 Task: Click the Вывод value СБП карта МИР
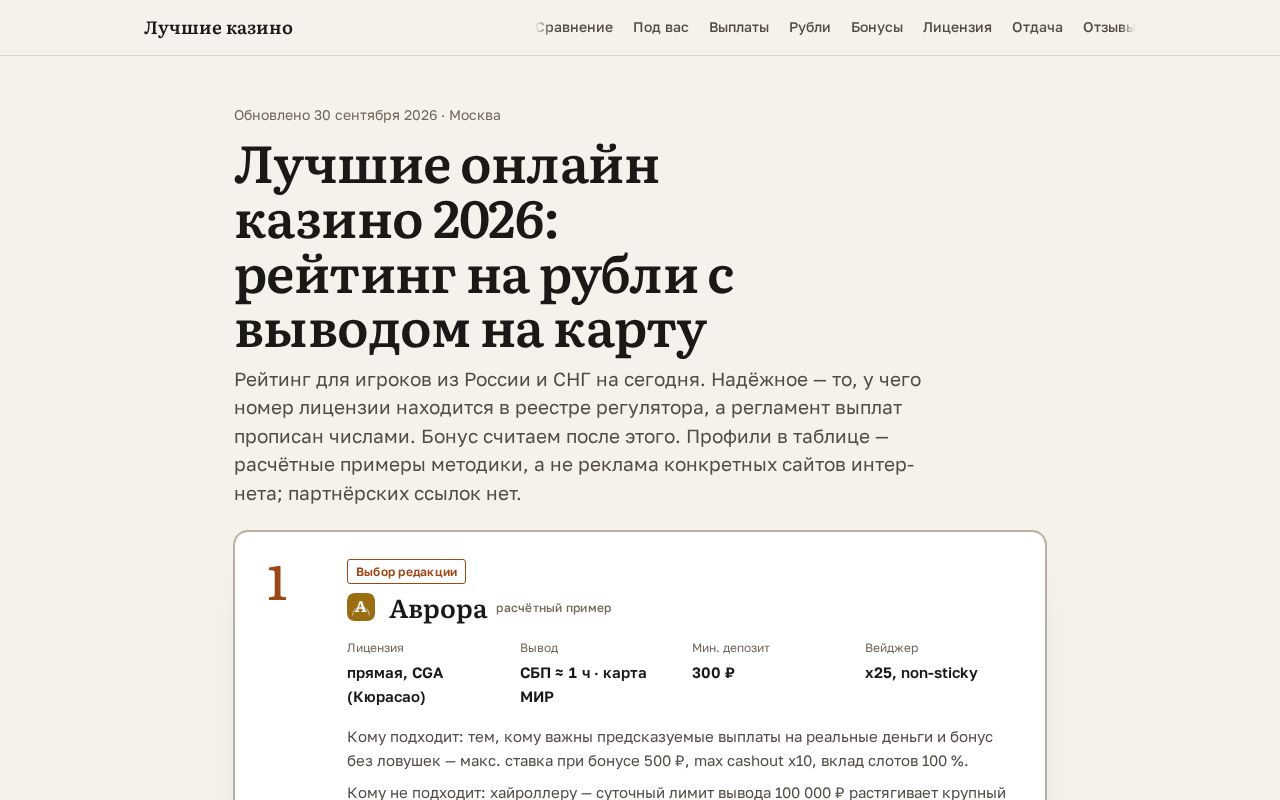coord(583,685)
